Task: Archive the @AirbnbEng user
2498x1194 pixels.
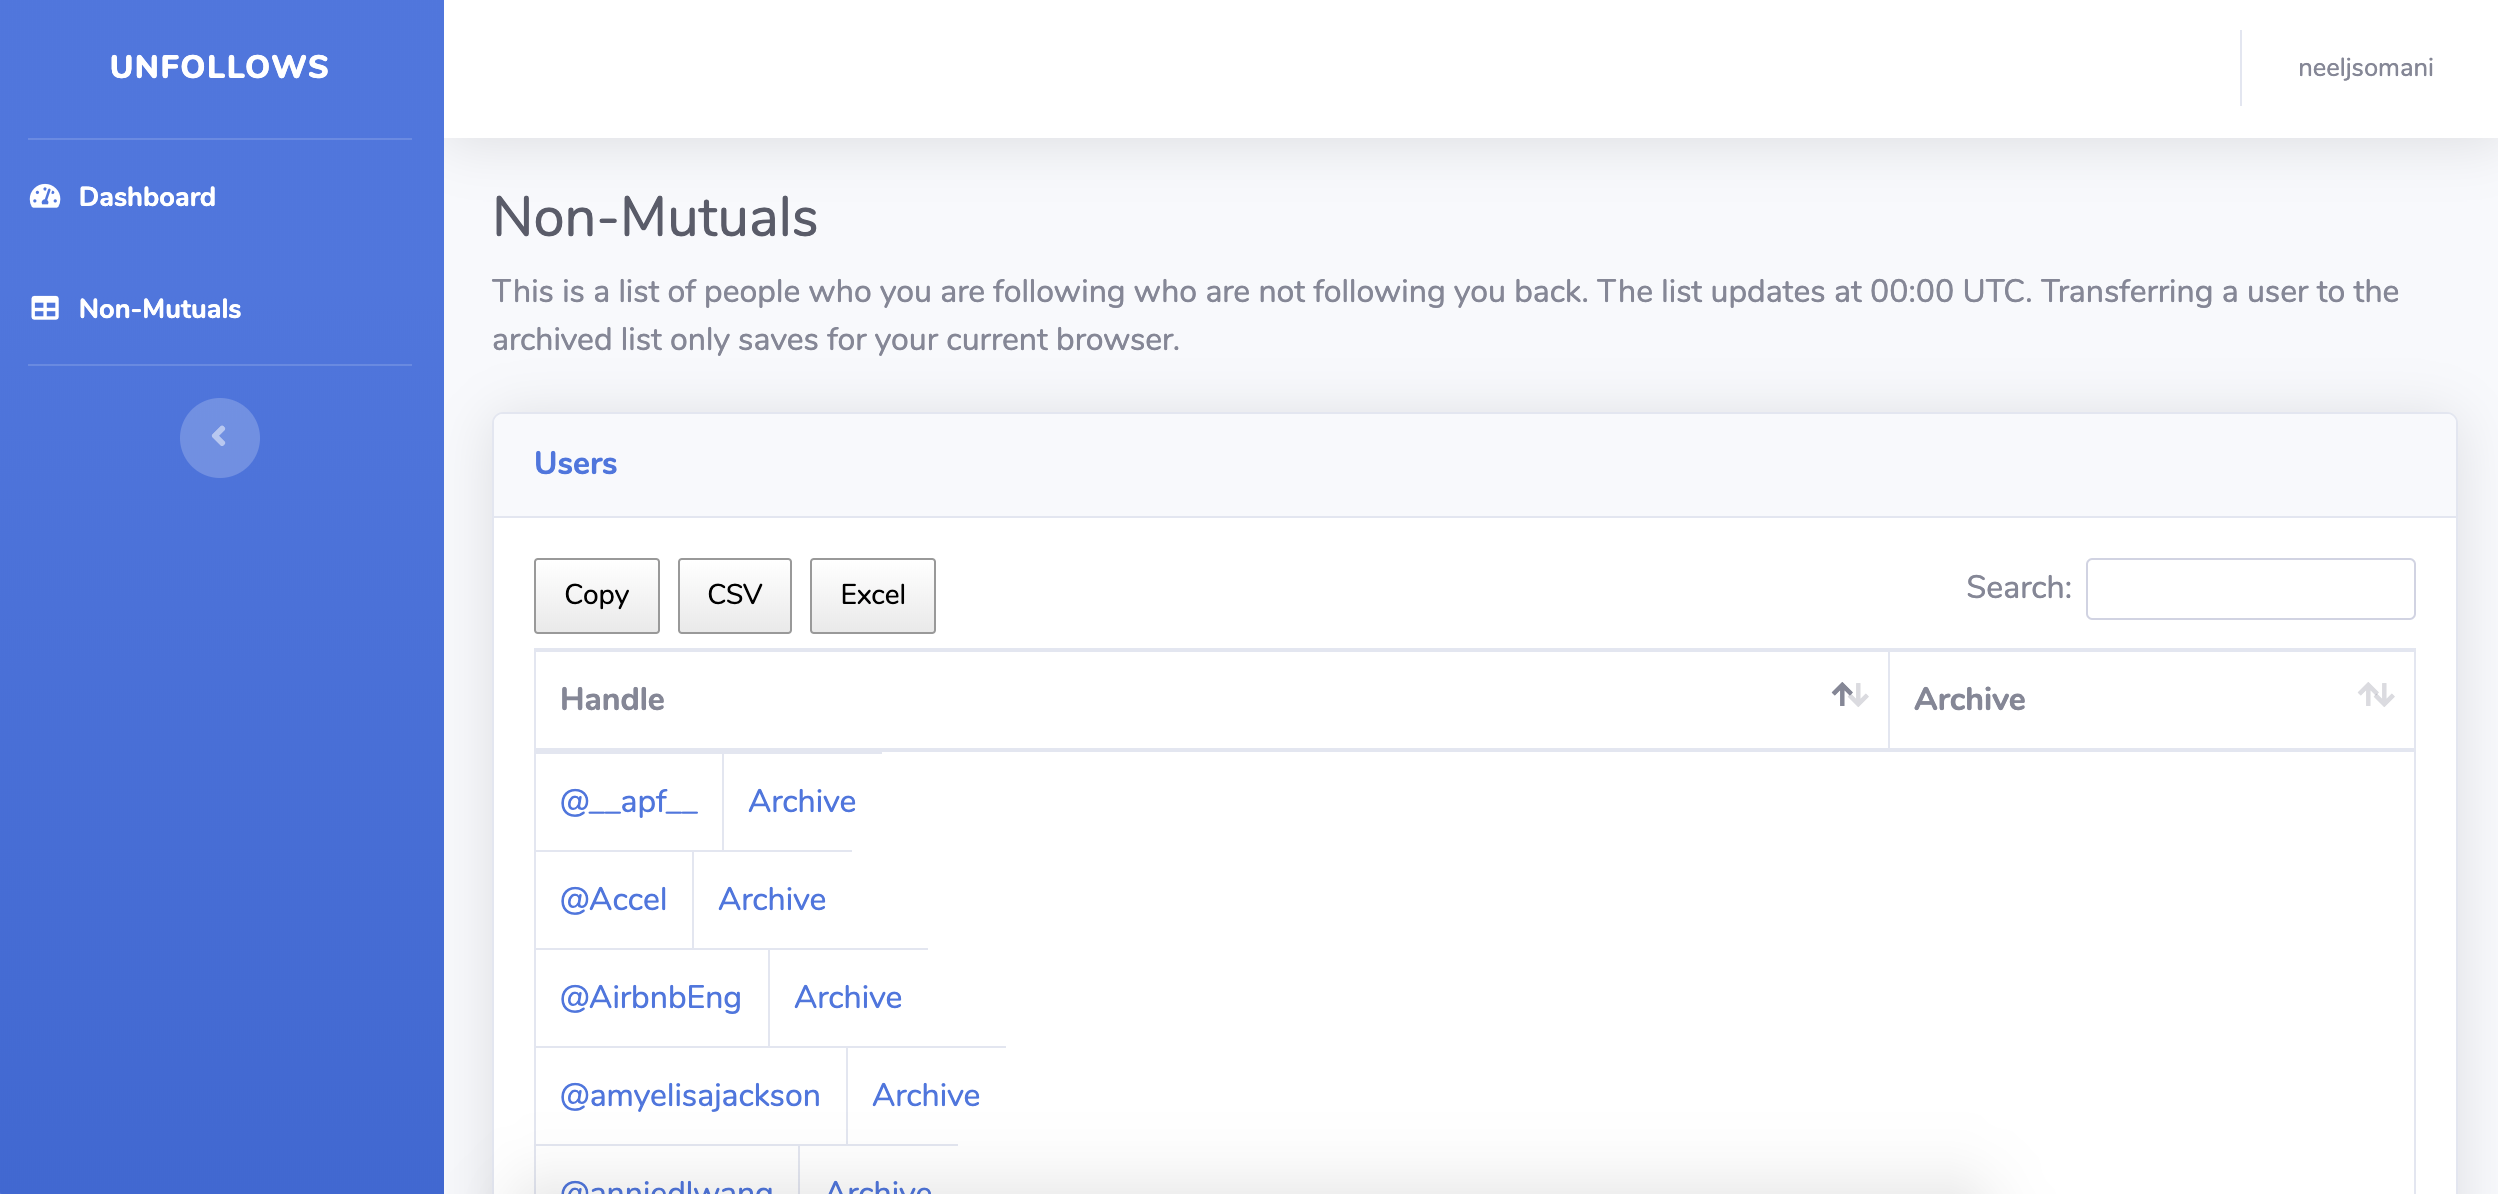Action: tap(847, 997)
